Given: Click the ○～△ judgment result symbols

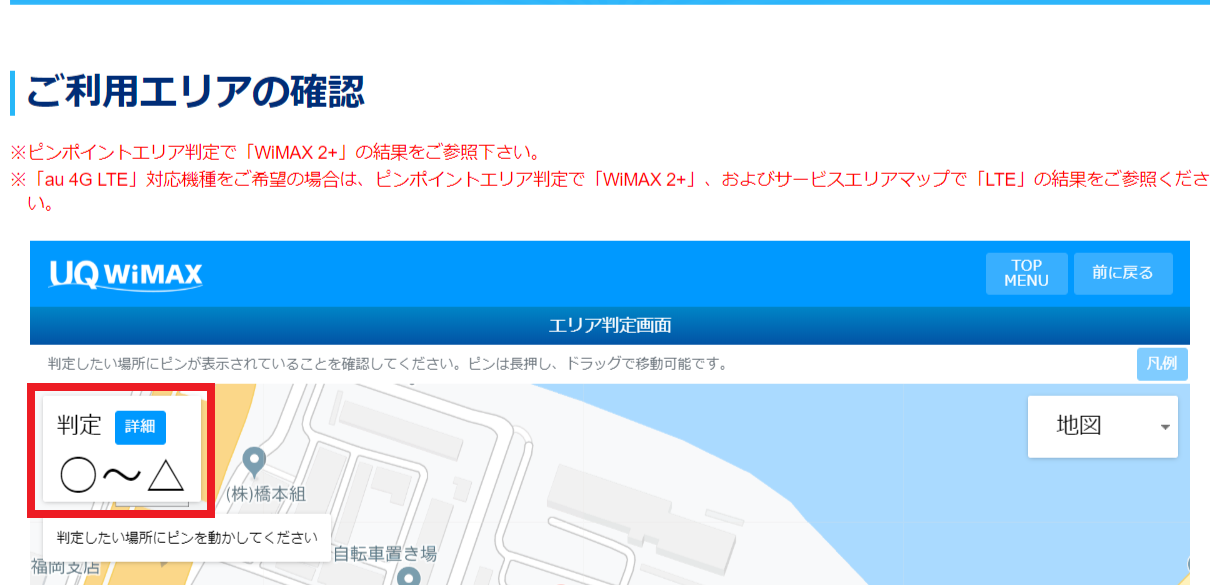Looking at the screenshot, I should pyautogui.click(x=122, y=475).
